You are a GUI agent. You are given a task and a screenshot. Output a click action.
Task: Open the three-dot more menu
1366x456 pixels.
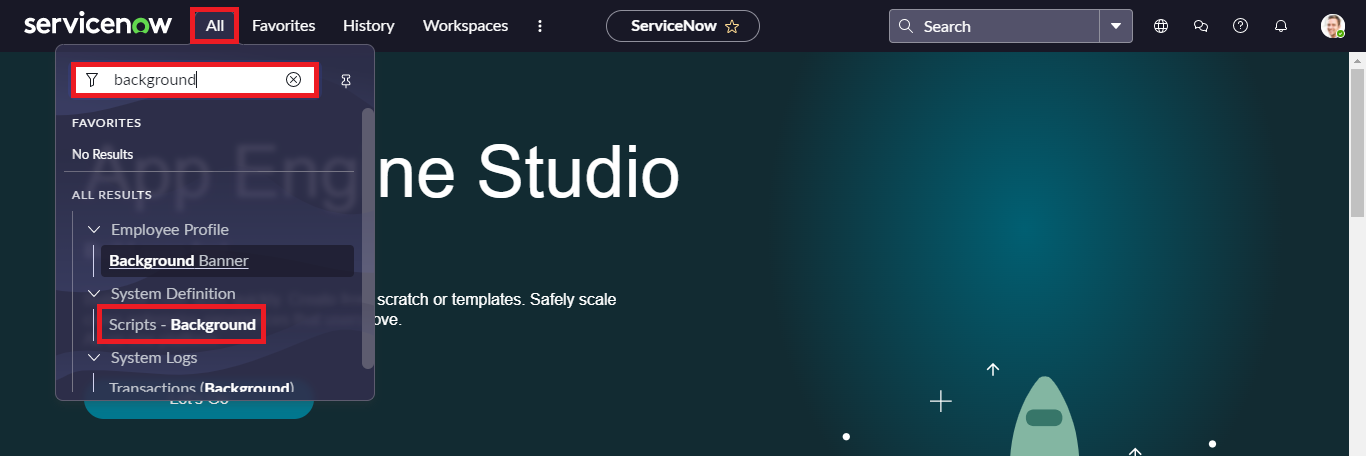540,26
